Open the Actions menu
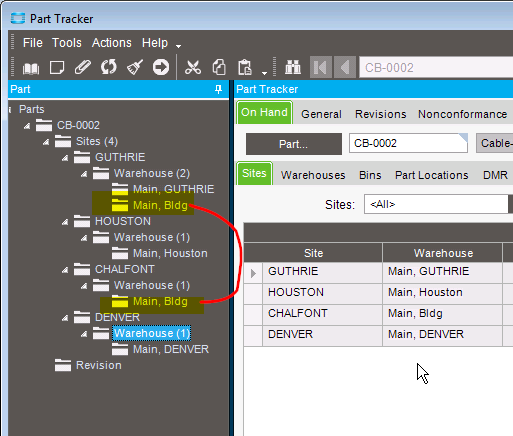Image resolution: width=513 pixels, height=436 pixels. (112, 43)
